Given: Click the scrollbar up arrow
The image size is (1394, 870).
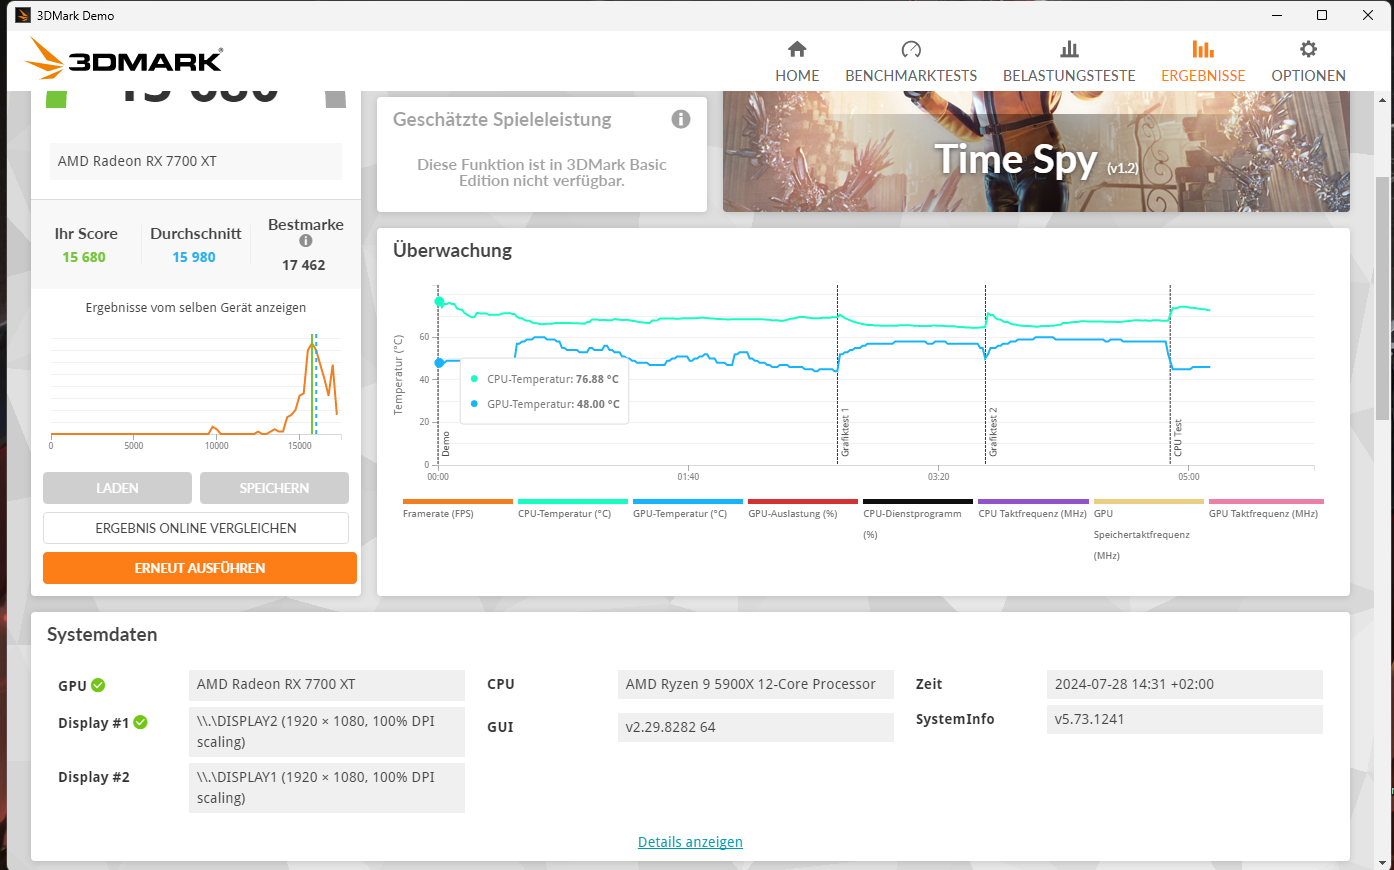Looking at the screenshot, I should 1383,99.
